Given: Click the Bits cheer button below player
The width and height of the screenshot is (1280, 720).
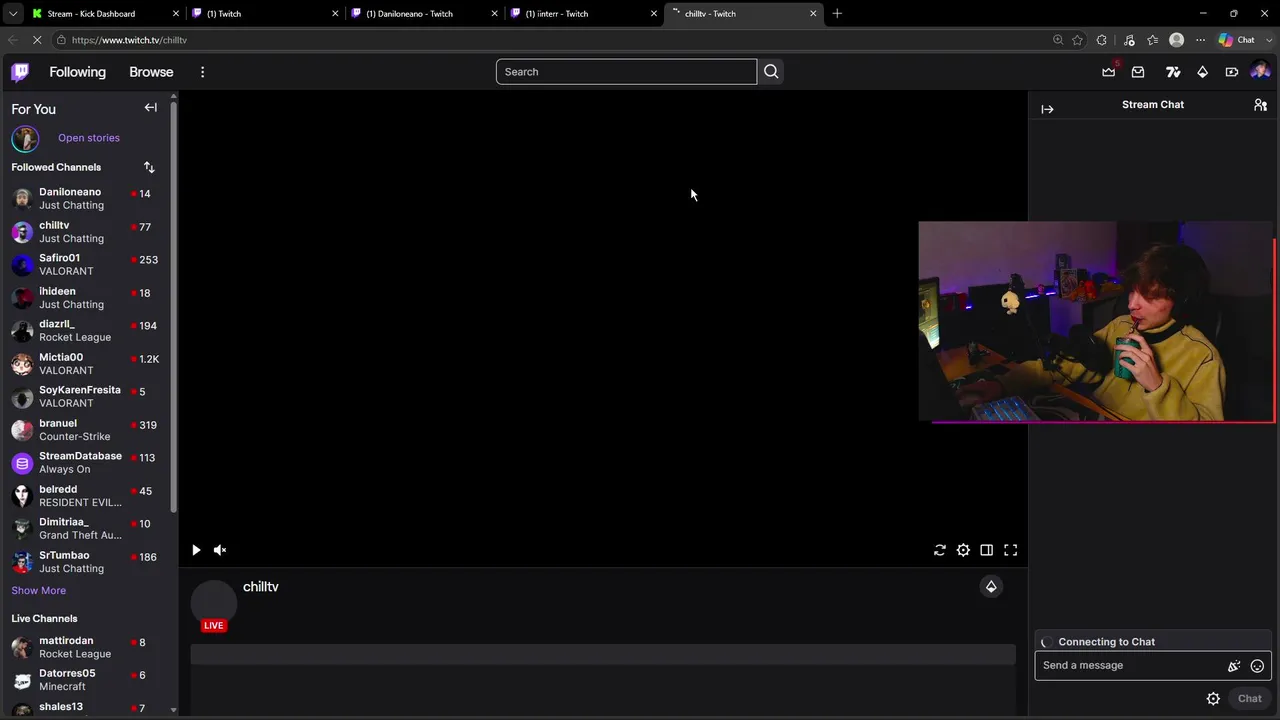Looking at the screenshot, I should click(991, 587).
